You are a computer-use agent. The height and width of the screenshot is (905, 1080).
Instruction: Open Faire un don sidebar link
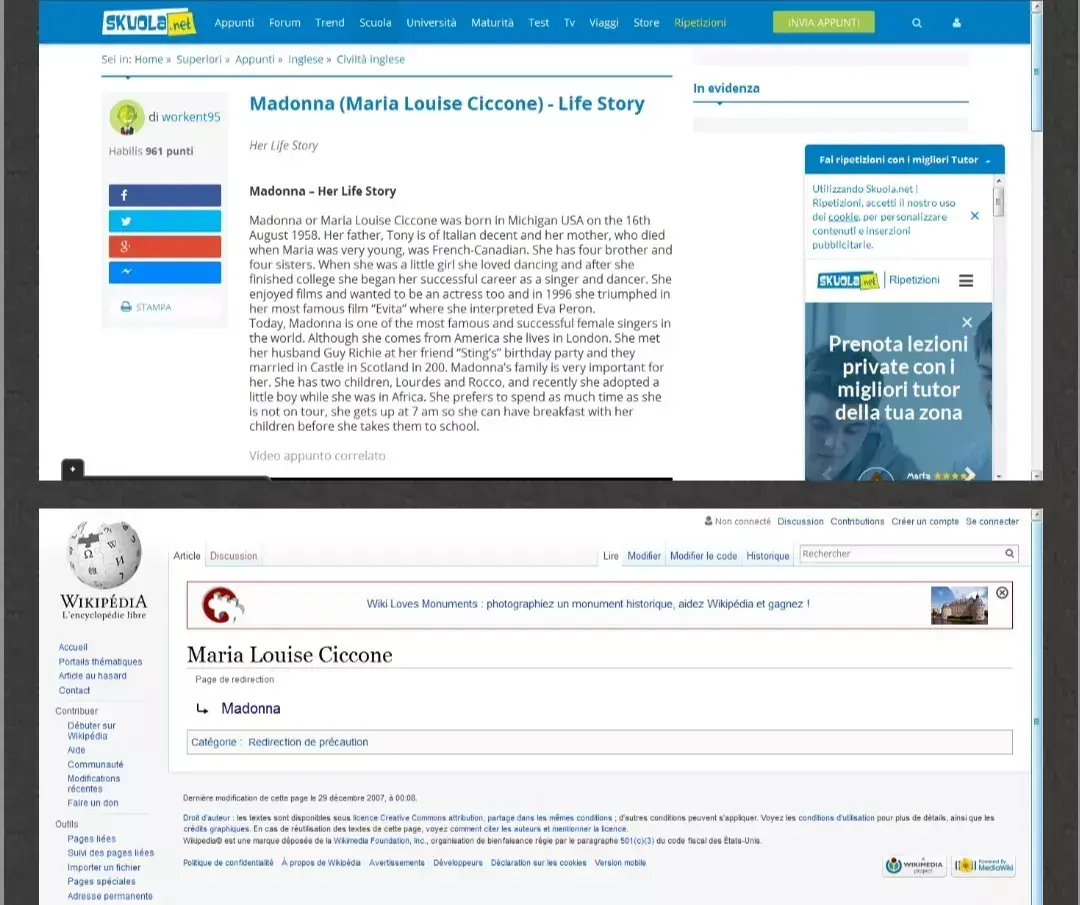93,803
